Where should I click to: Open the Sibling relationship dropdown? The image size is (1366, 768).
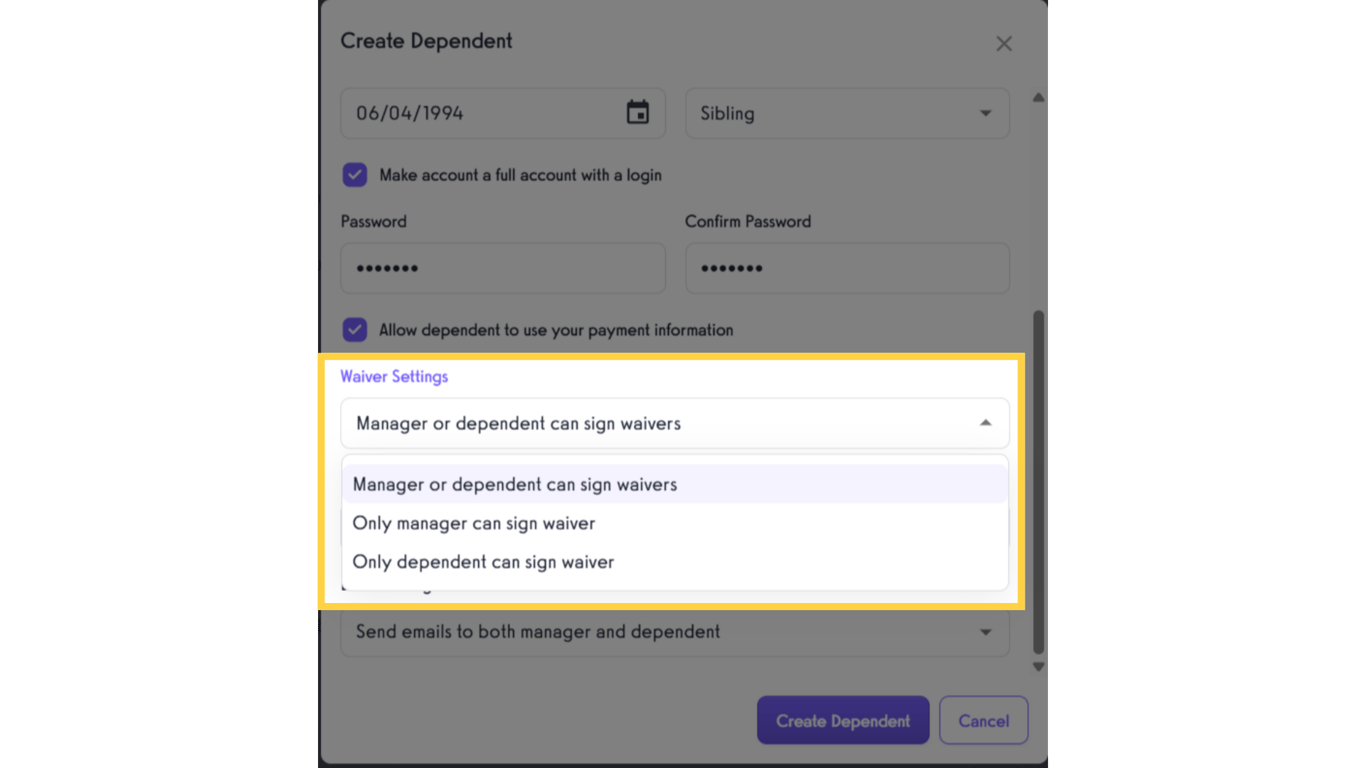point(847,113)
